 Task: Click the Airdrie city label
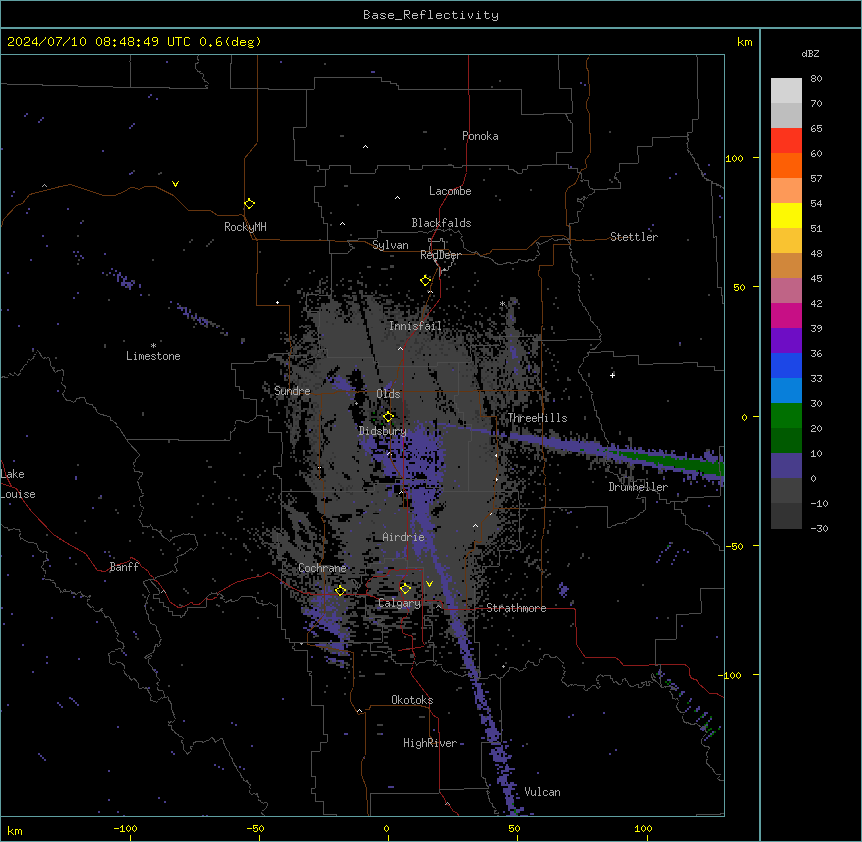coord(404,537)
